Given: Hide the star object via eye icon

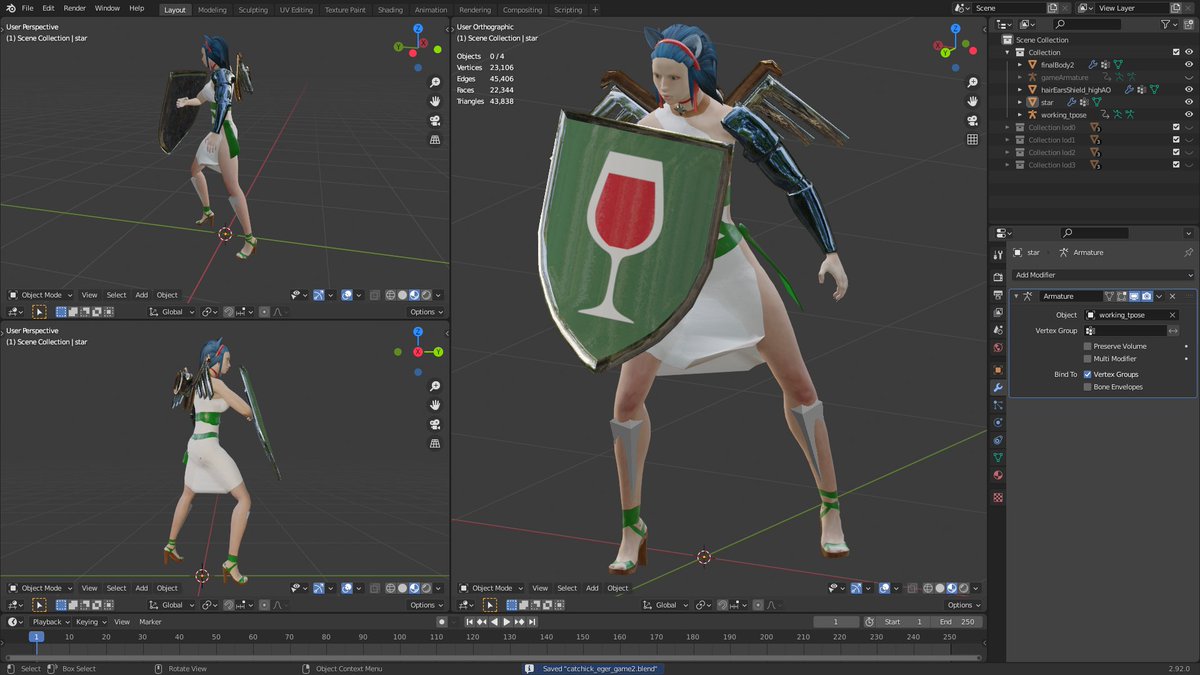Looking at the screenshot, I should [x=1189, y=102].
